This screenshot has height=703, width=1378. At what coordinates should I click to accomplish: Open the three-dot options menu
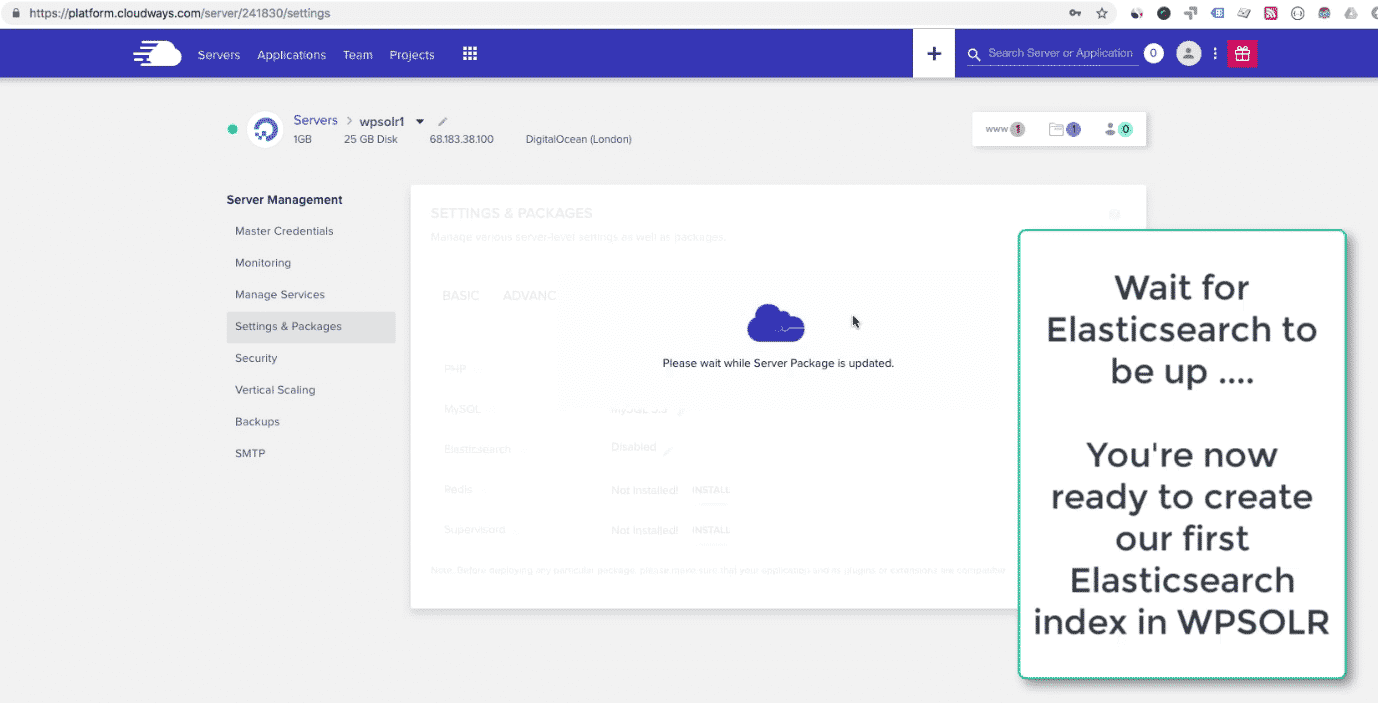tap(1215, 54)
